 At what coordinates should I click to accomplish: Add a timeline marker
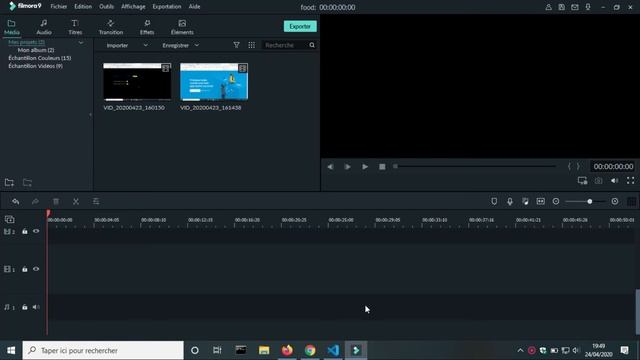pos(494,201)
